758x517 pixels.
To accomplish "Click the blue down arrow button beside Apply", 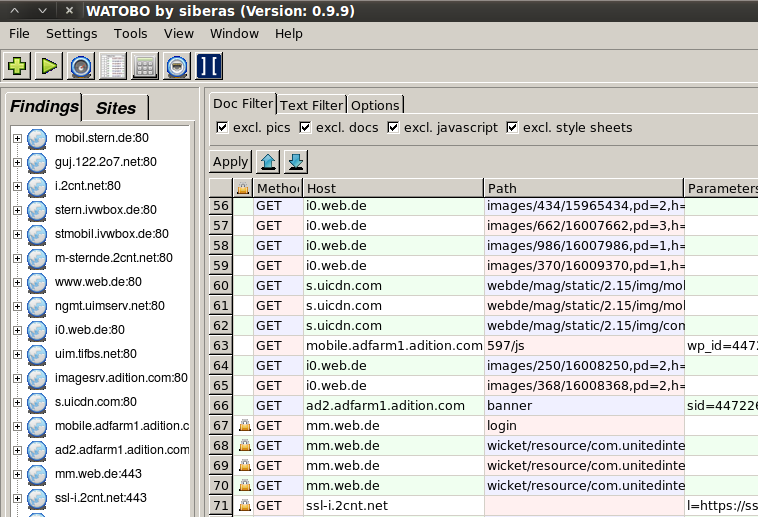I will pos(296,161).
